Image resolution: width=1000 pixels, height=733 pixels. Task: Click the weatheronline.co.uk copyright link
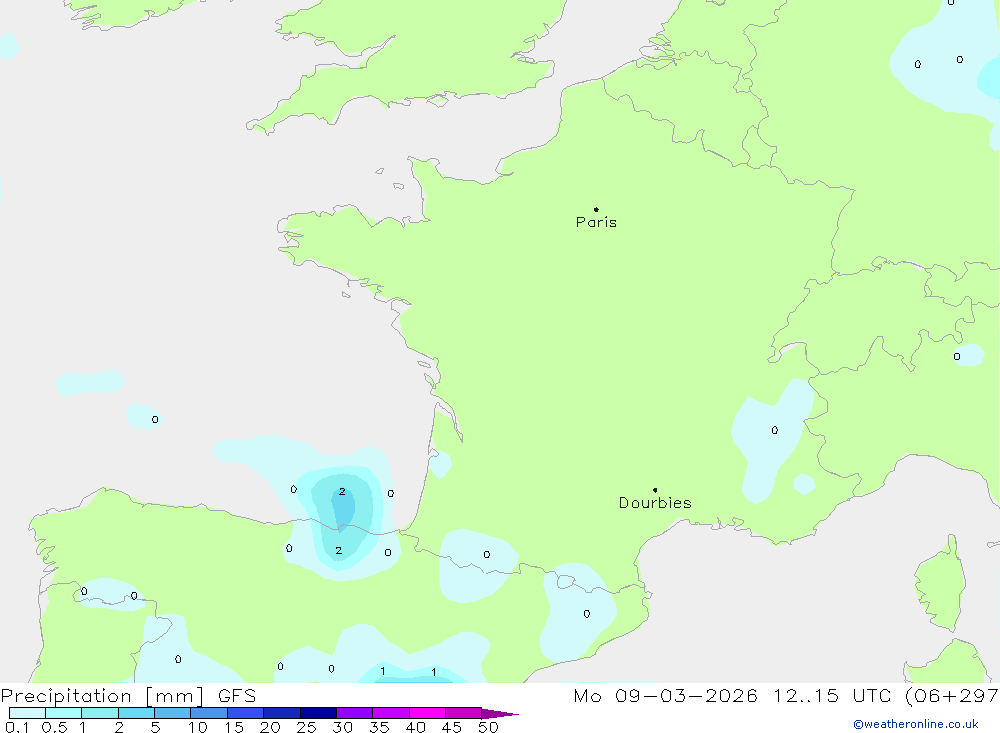pyautogui.click(x=916, y=724)
